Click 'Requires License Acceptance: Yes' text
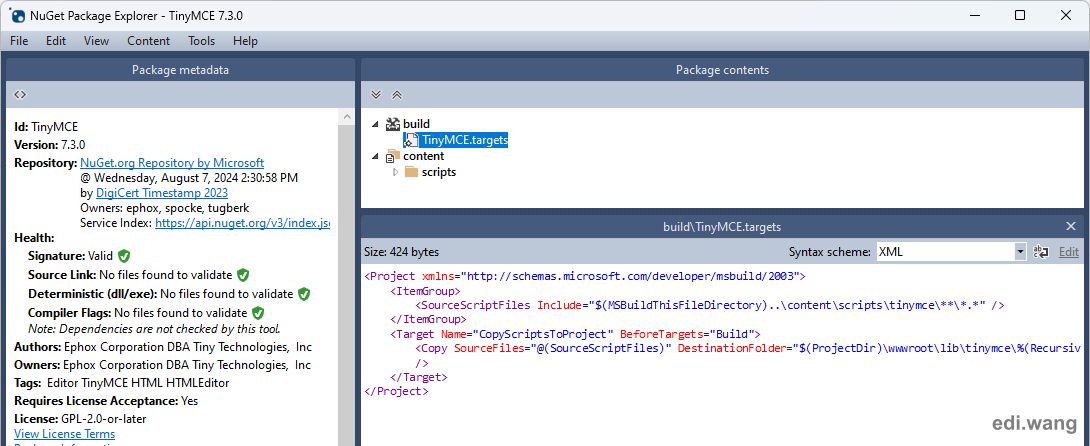Image resolution: width=1090 pixels, height=446 pixels. pos(106,401)
